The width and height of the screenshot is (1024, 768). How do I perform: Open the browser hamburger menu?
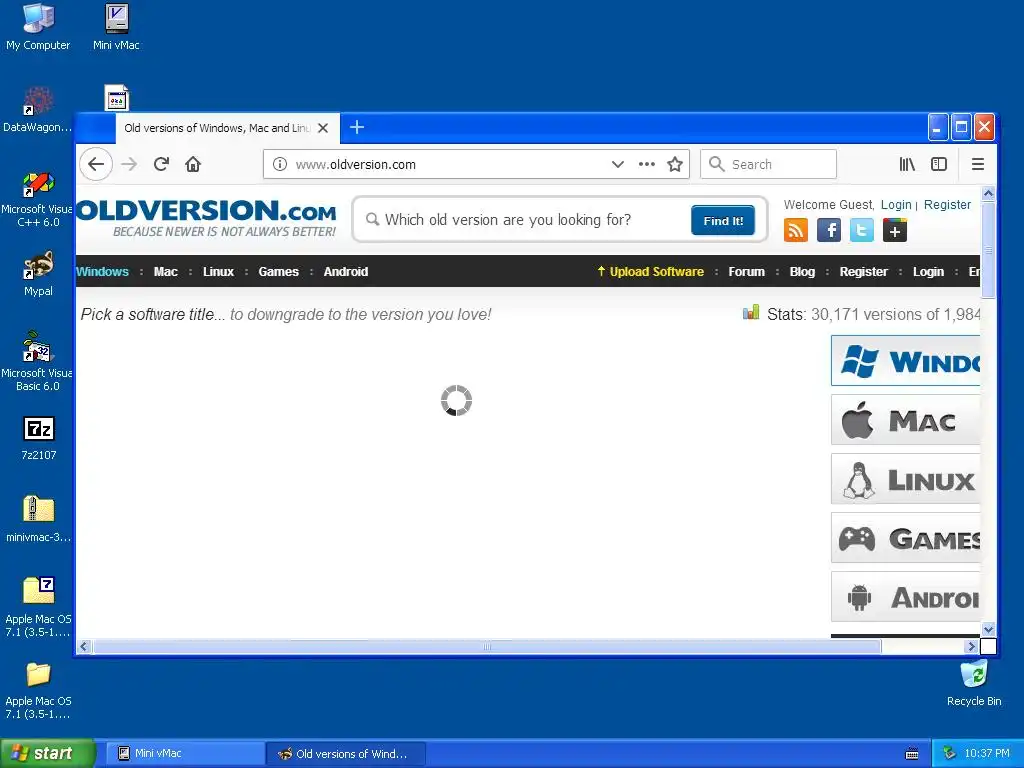(x=978, y=164)
